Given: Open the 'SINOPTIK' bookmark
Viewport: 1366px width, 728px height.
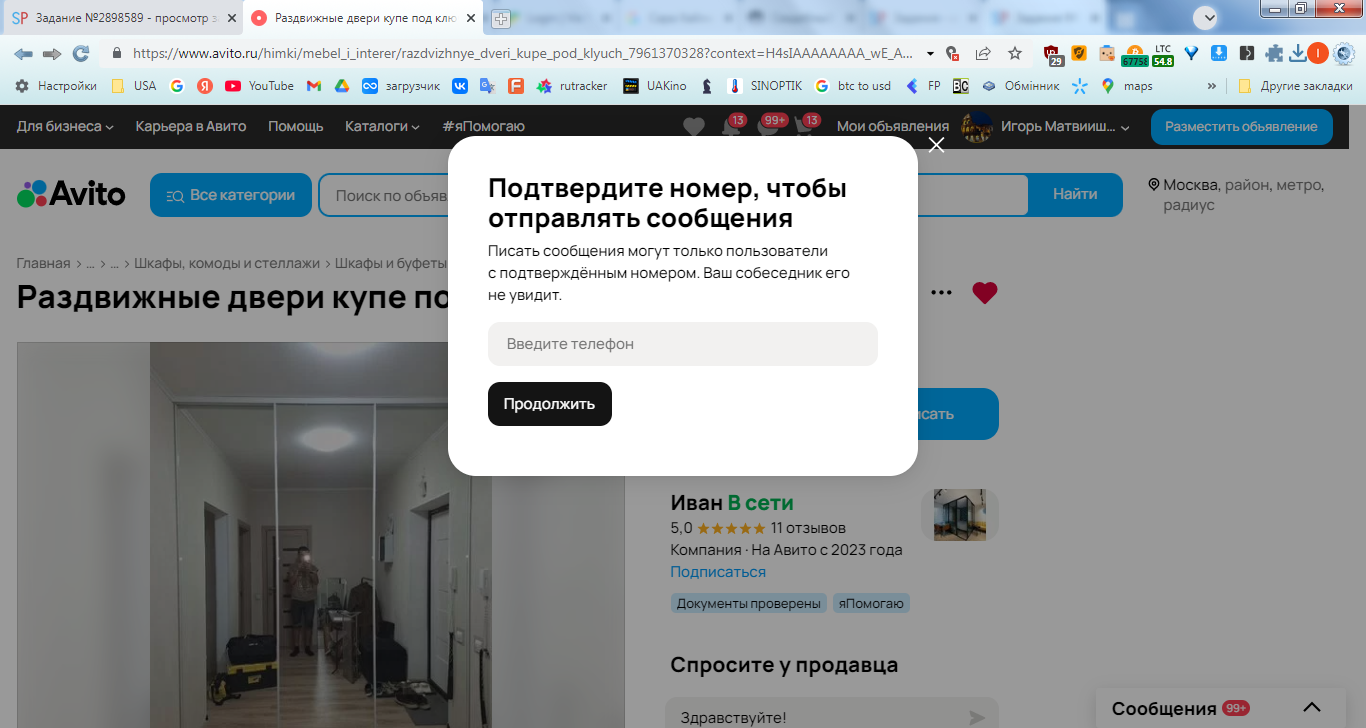Looking at the screenshot, I should [x=765, y=86].
